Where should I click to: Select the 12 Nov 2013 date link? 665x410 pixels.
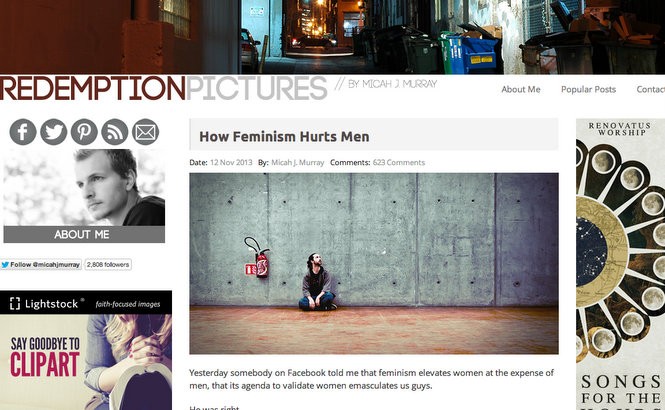pyautogui.click(x=231, y=162)
